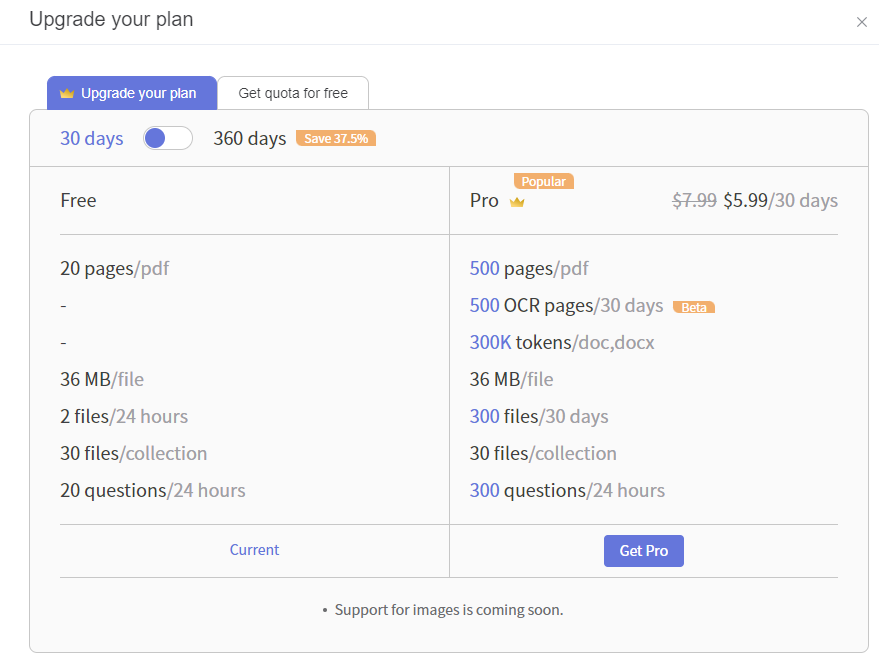The height and width of the screenshot is (659, 879).
Task: Toggle billing period switch to 360 days
Action: click(x=168, y=138)
